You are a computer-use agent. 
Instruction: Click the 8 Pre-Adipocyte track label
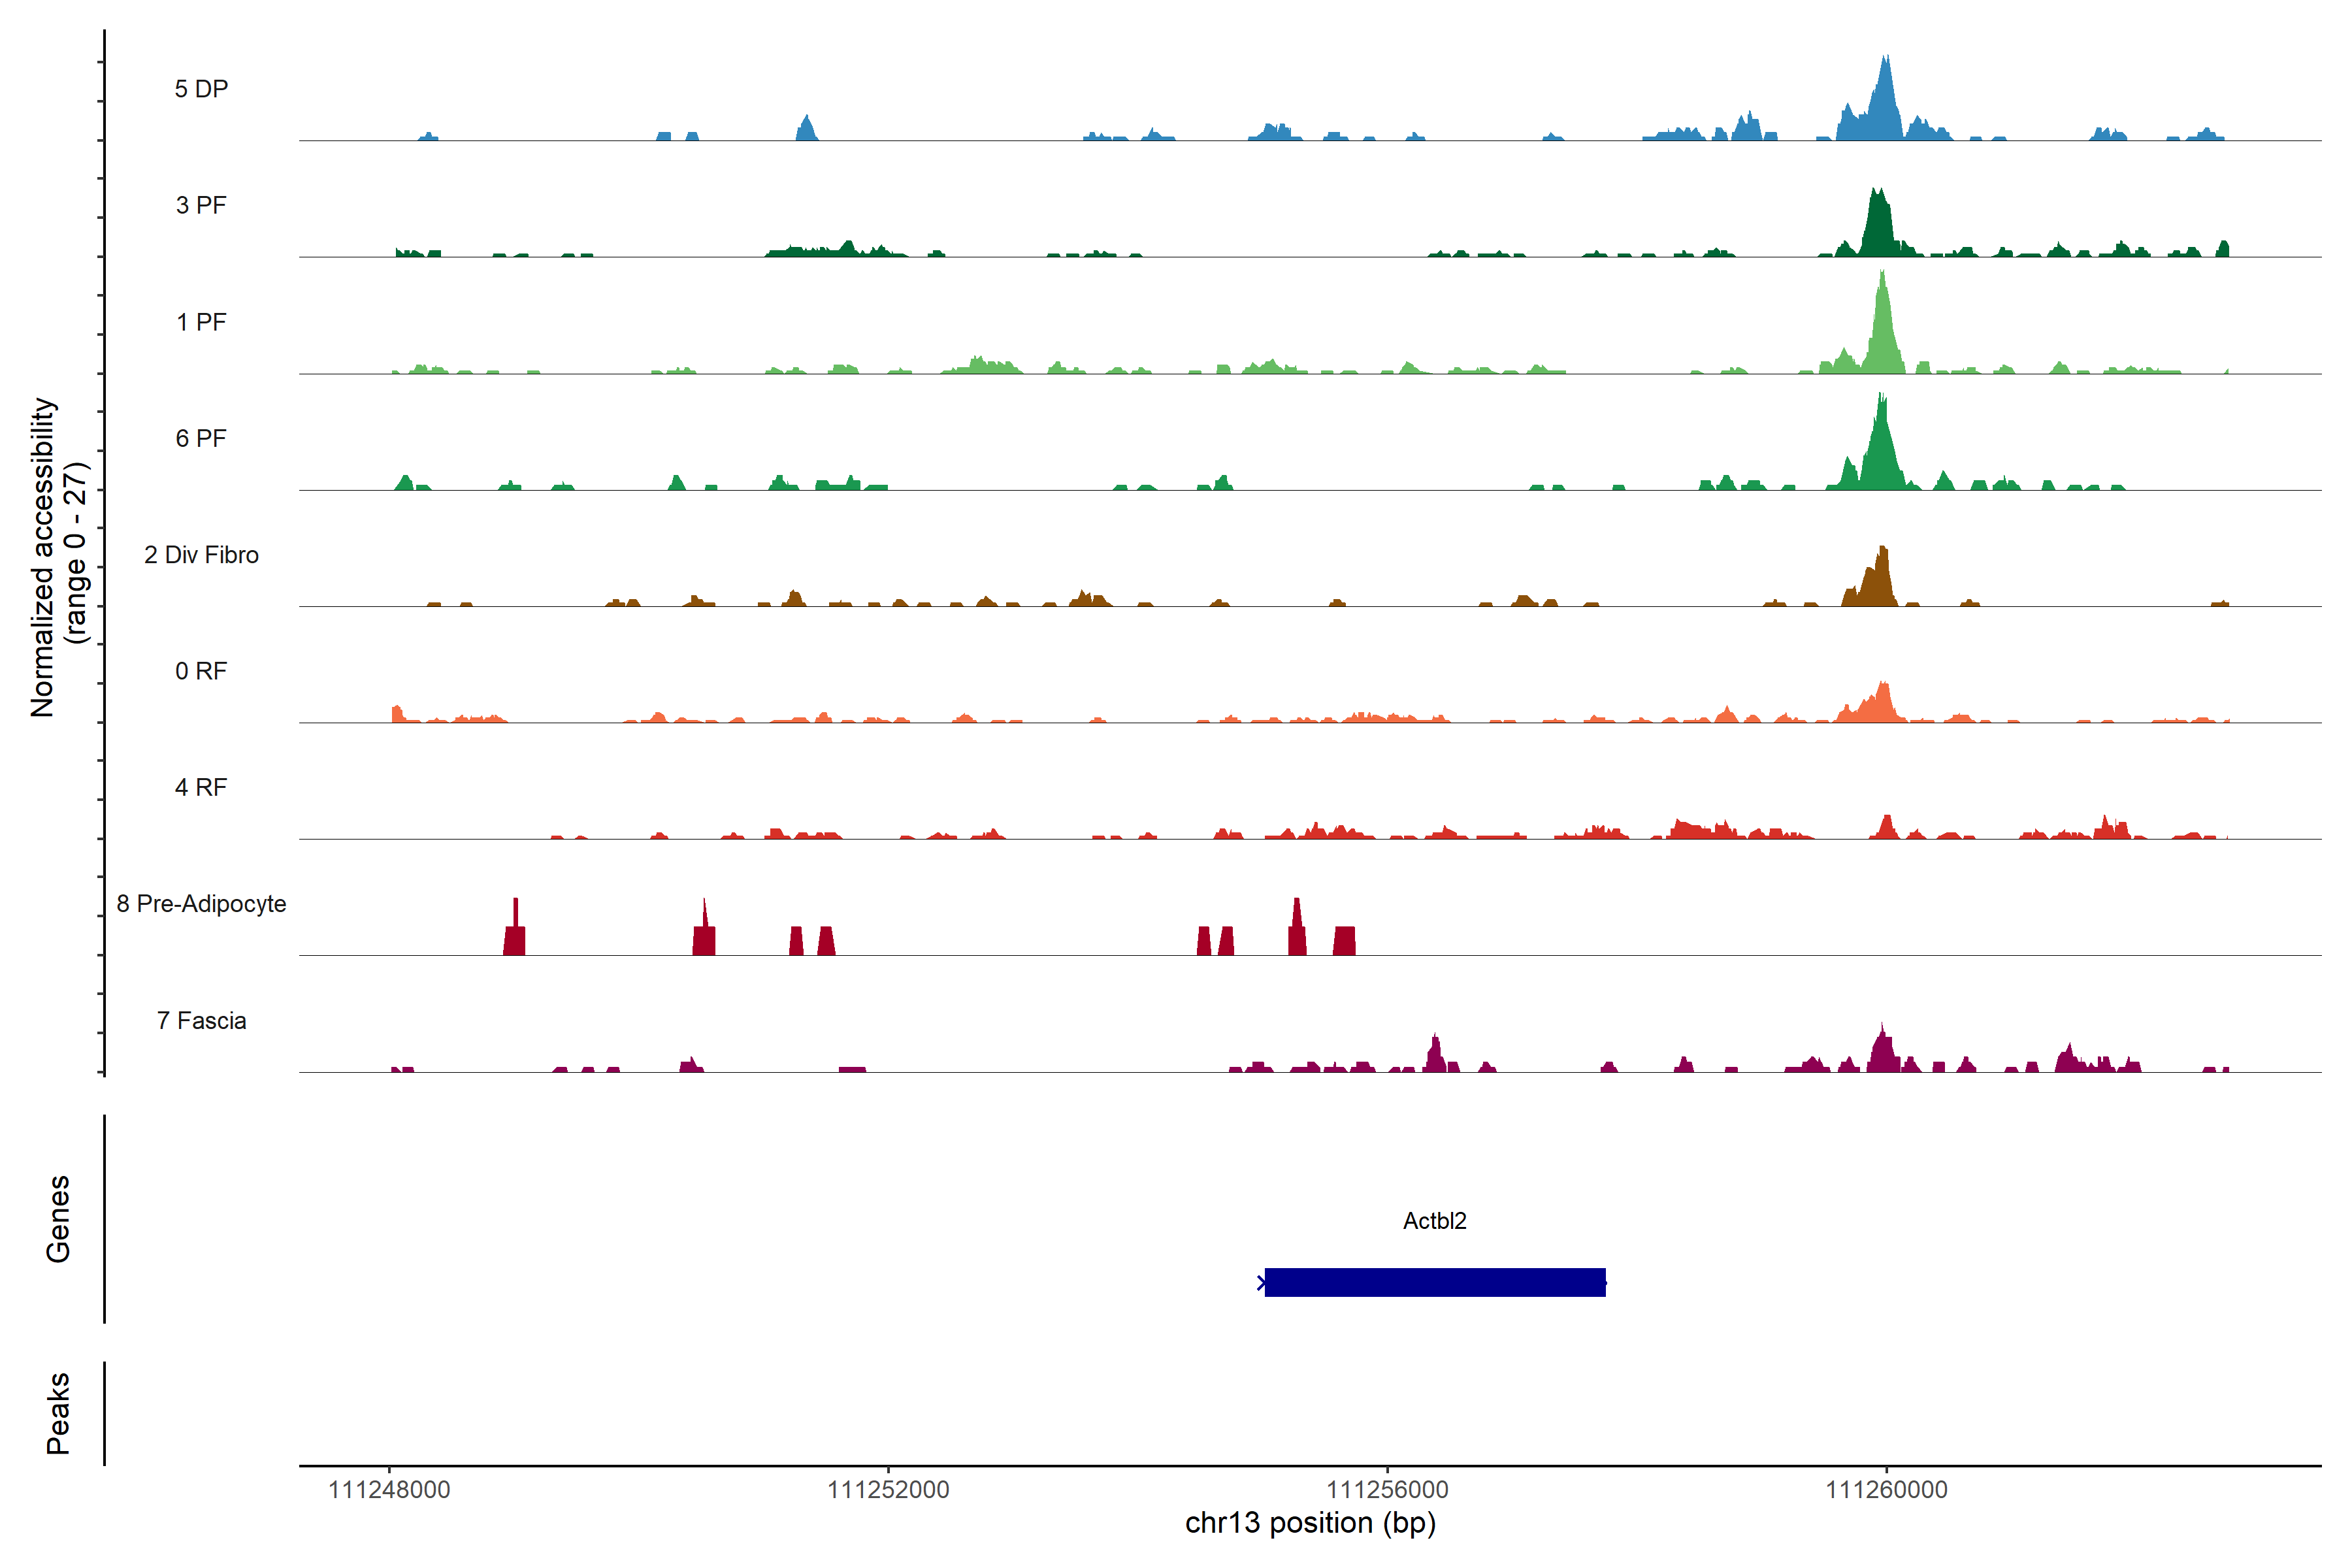[201, 904]
